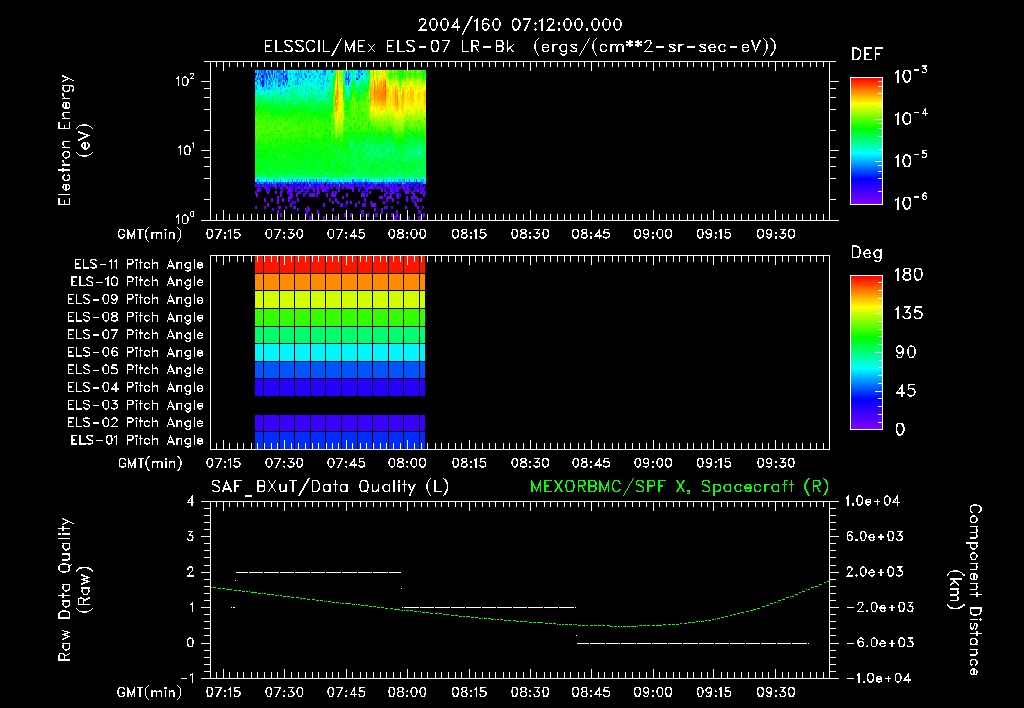Select the ELS-03 Pitch Angle row label
1024x708 pixels.
[135, 405]
